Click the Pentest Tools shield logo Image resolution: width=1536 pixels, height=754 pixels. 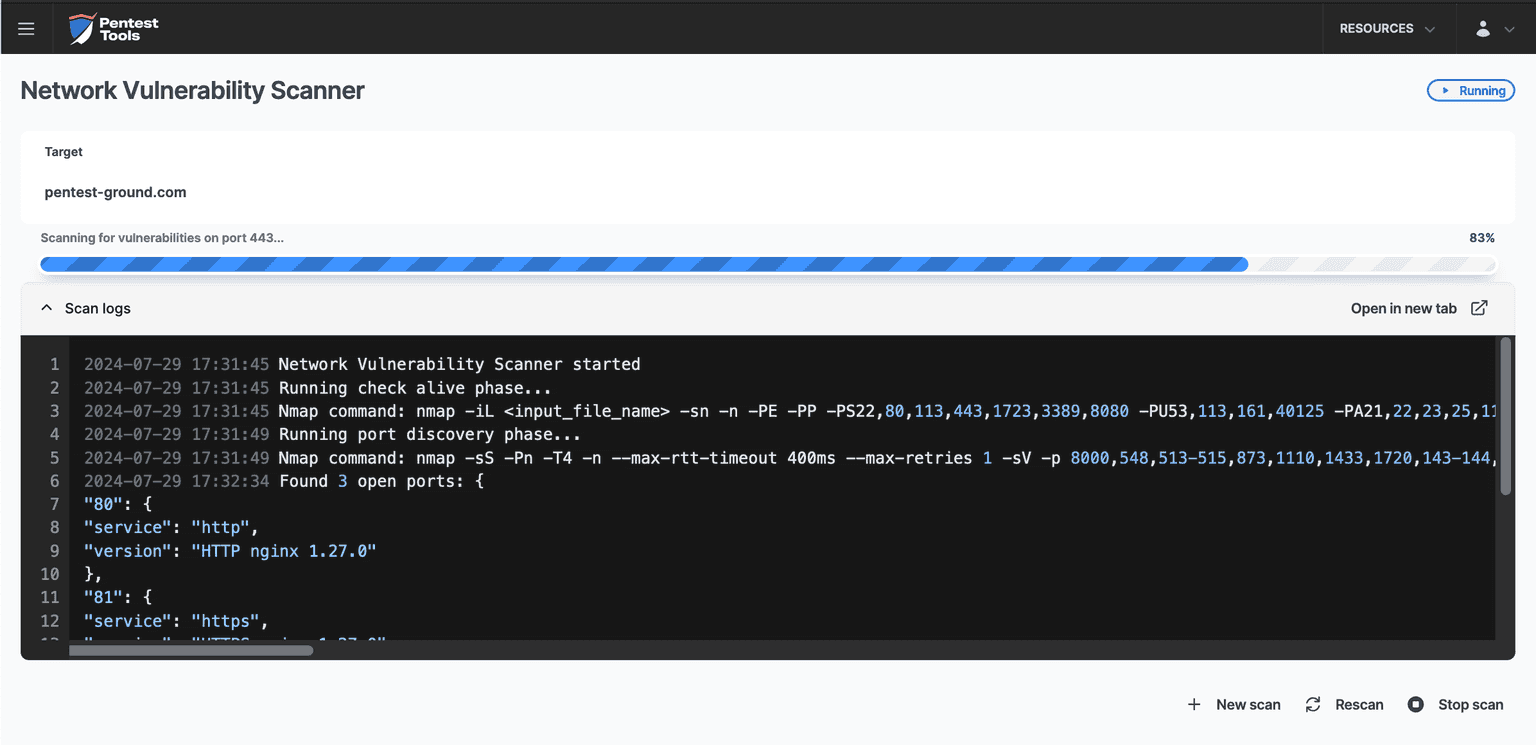pos(81,29)
